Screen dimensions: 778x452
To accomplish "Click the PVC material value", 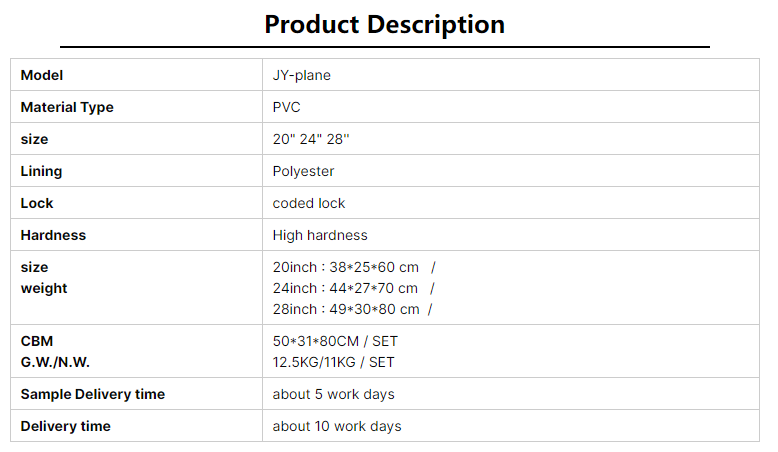I will [286, 107].
